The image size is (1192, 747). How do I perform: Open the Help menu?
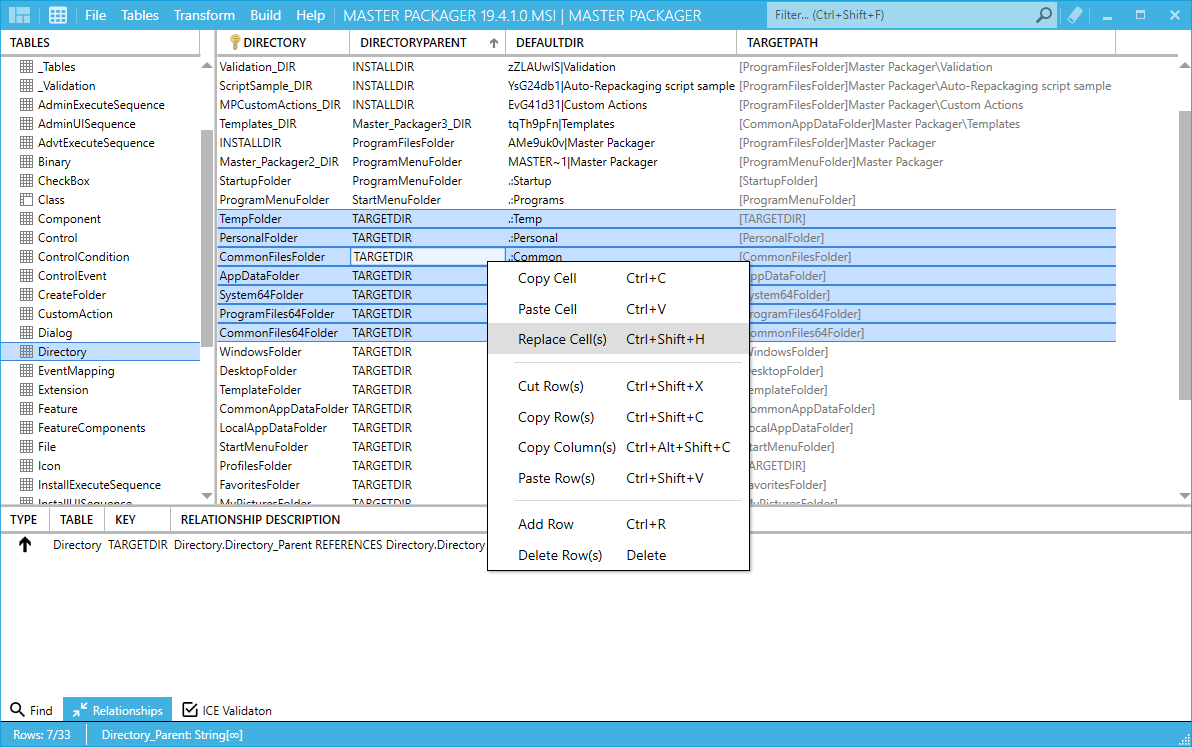point(310,15)
